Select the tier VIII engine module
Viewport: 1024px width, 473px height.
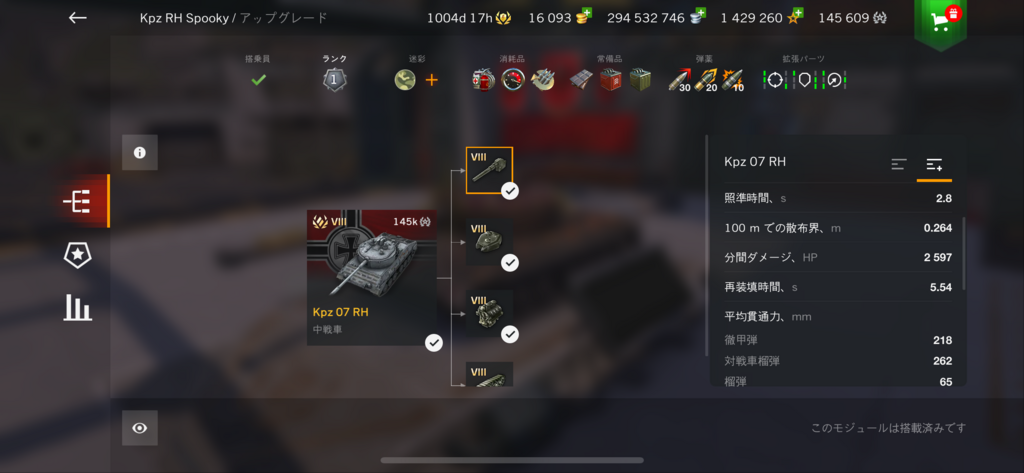click(x=489, y=314)
